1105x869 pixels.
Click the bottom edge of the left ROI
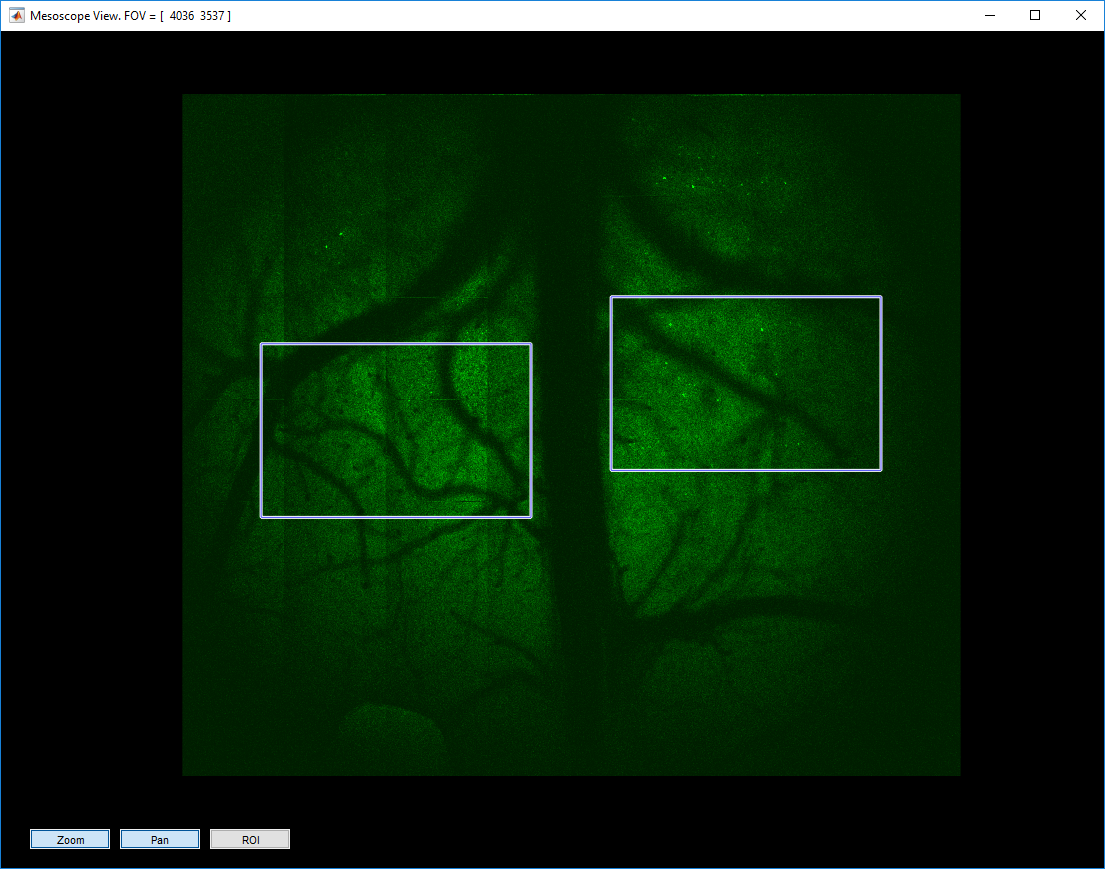tap(396, 517)
